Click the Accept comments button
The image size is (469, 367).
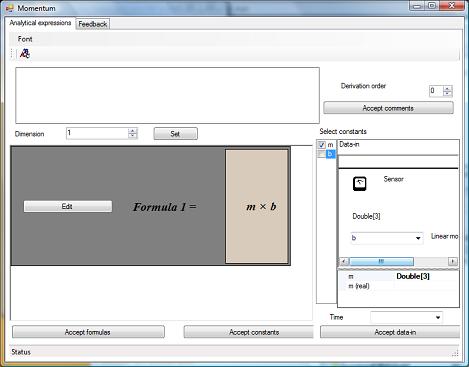click(388, 108)
